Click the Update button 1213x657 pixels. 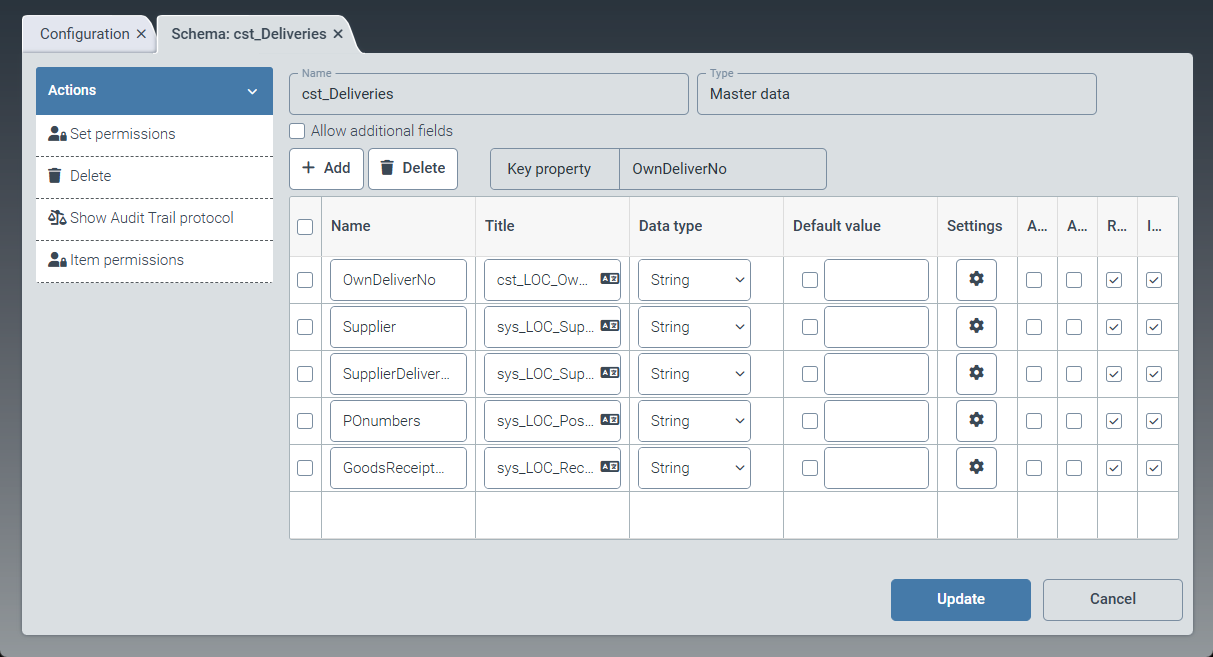tap(960, 599)
